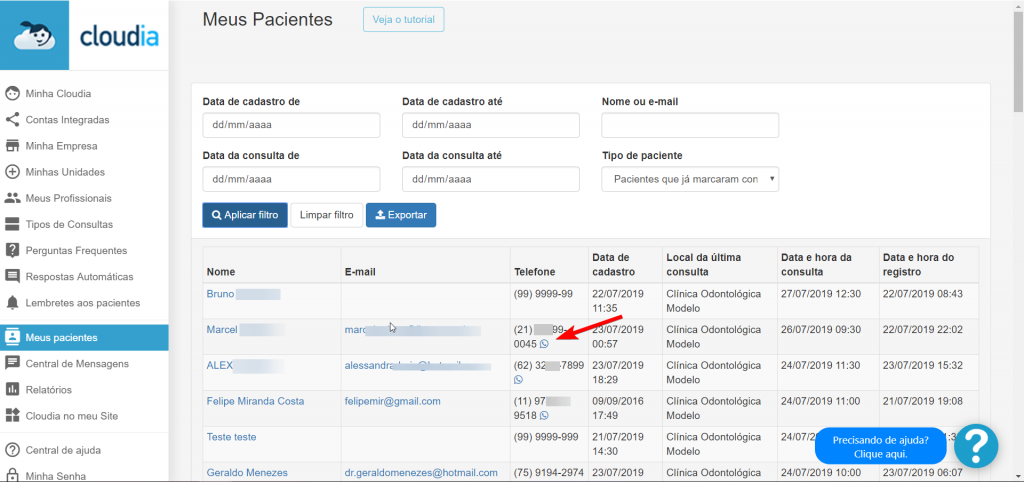Open patient Bruno link
Image resolution: width=1024 pixels, height=482 pixels.
220,294
